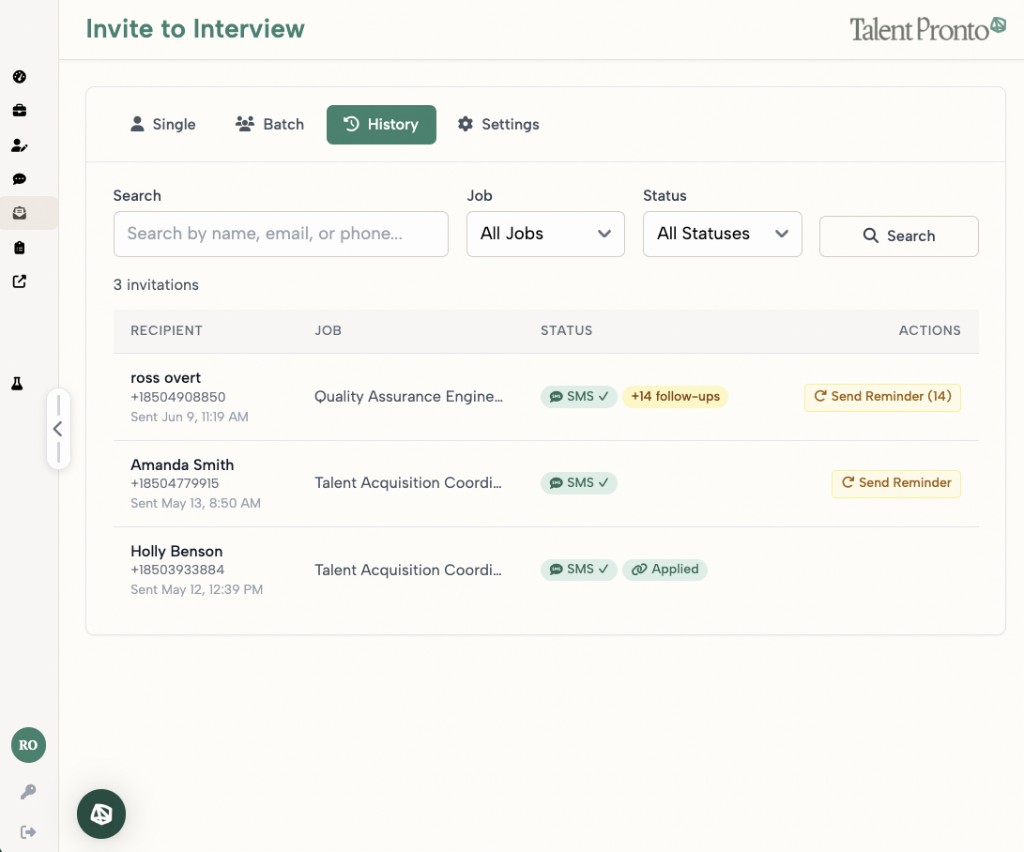
Task: Click the STATUS column header
Action: [566, 330]
